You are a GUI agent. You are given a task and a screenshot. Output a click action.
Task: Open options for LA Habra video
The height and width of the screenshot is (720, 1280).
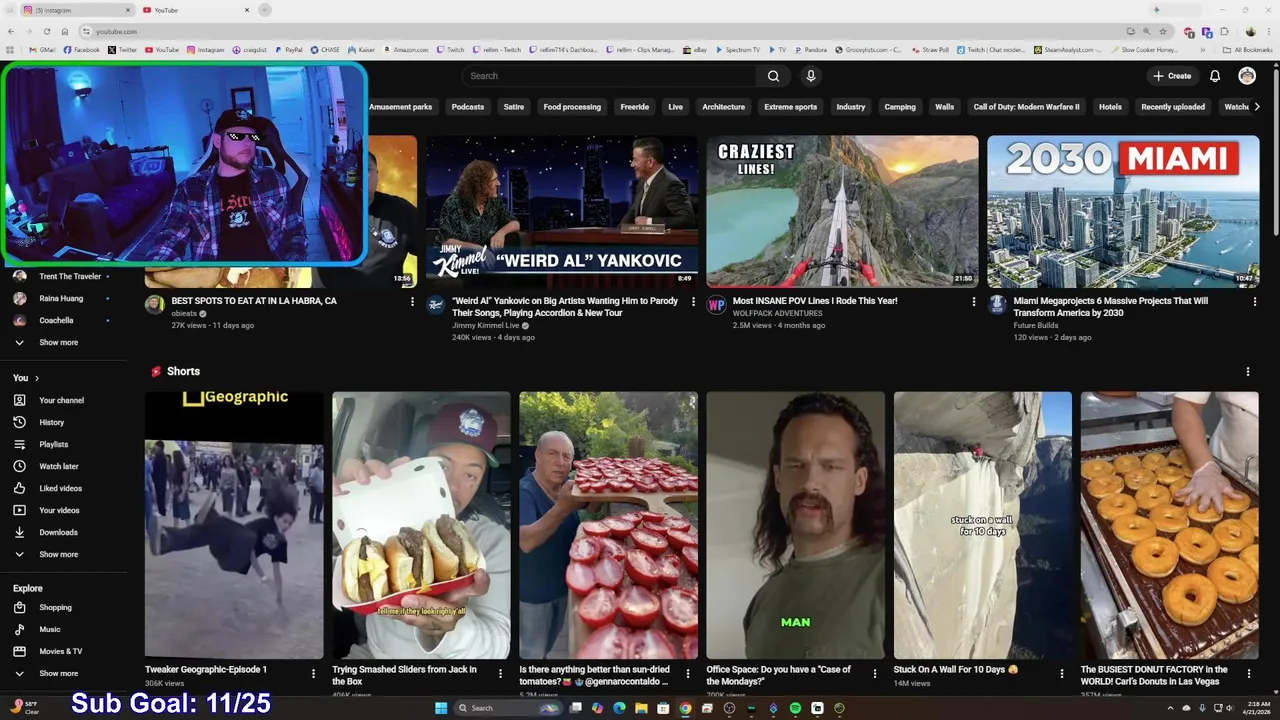click(x=412, y=301)
